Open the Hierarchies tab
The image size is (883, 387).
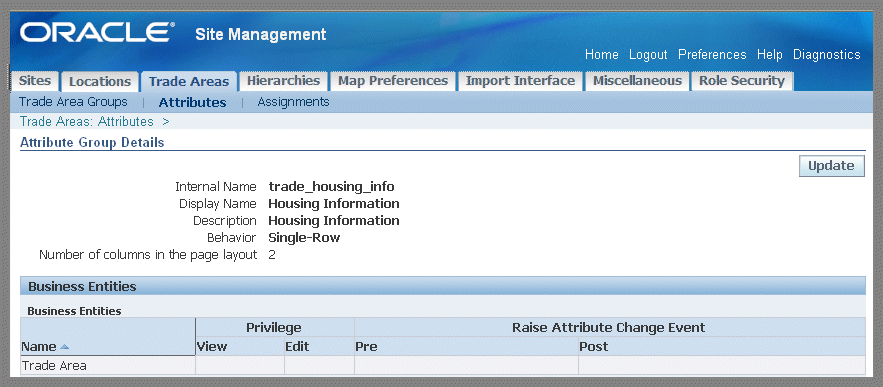283,81
